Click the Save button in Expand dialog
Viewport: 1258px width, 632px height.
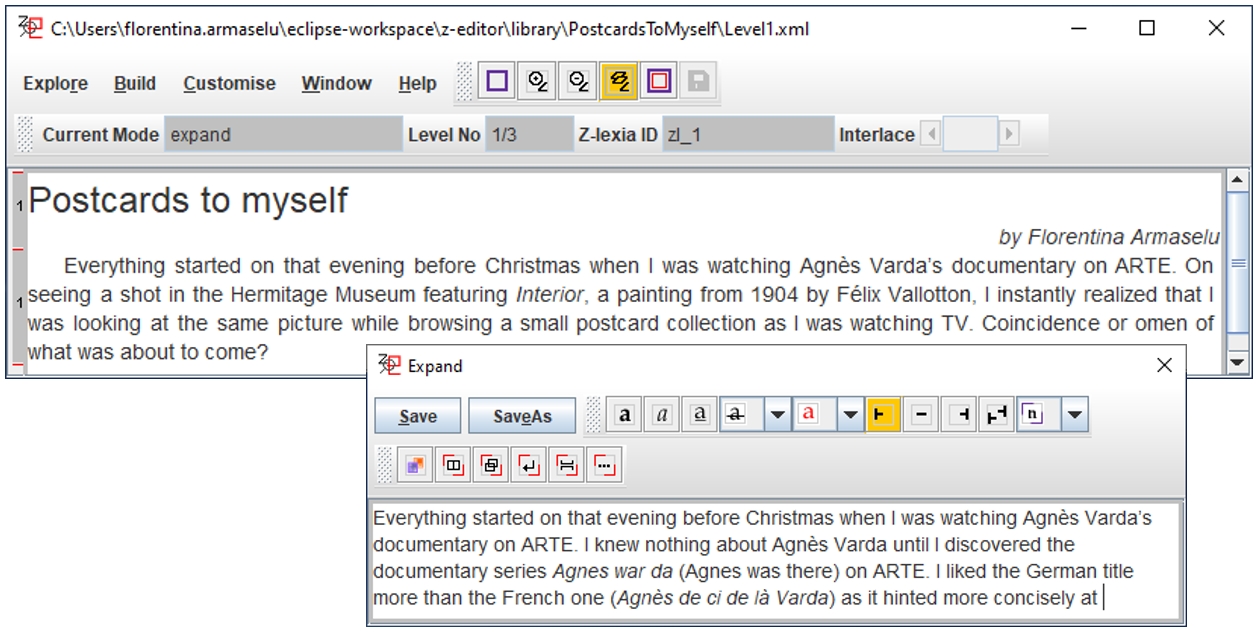418,416
